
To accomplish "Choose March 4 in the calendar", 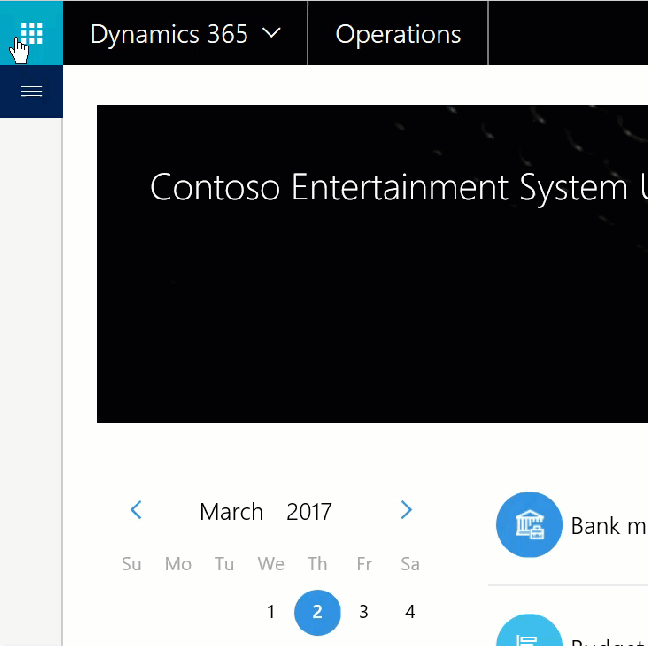I will click(x=410, y=612).
